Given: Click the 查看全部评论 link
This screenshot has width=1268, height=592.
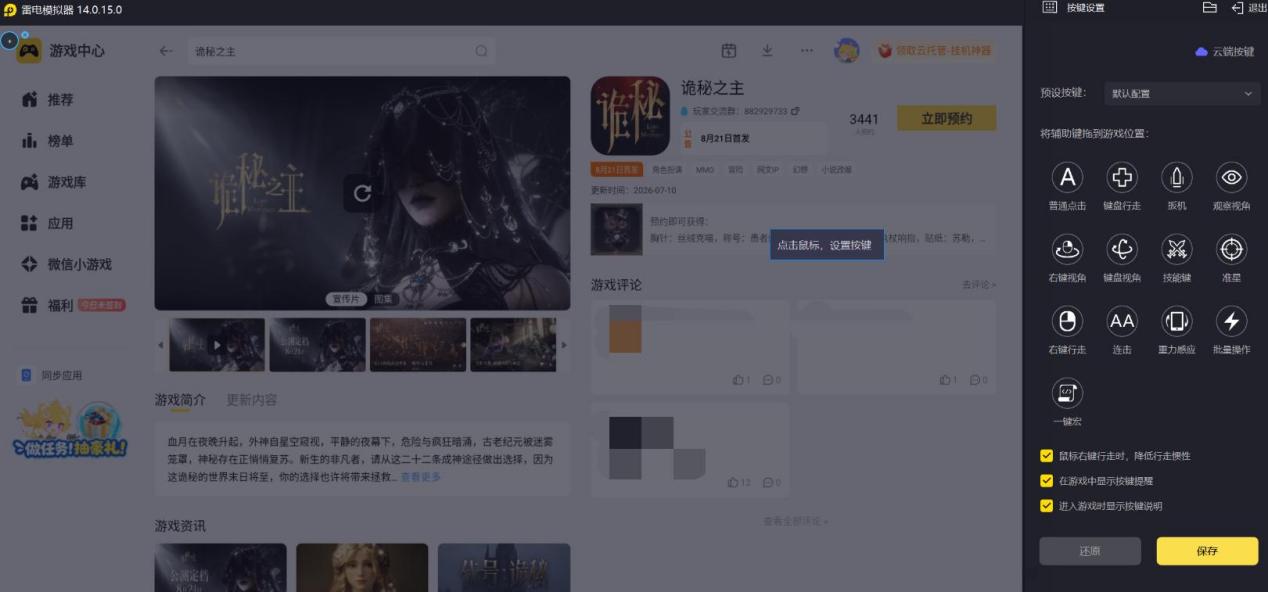Looking at the screenshot, I should (x=795, y=521).
